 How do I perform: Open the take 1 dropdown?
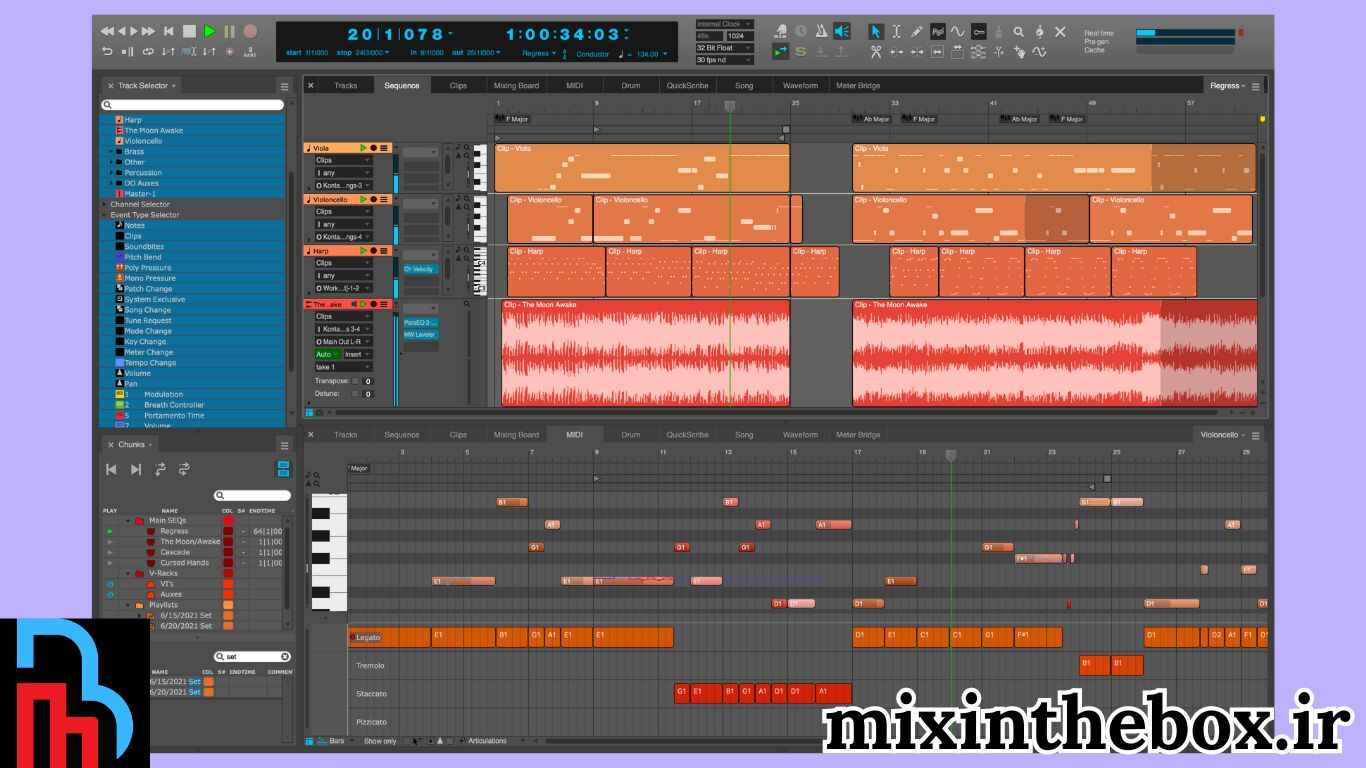(343, 367)
